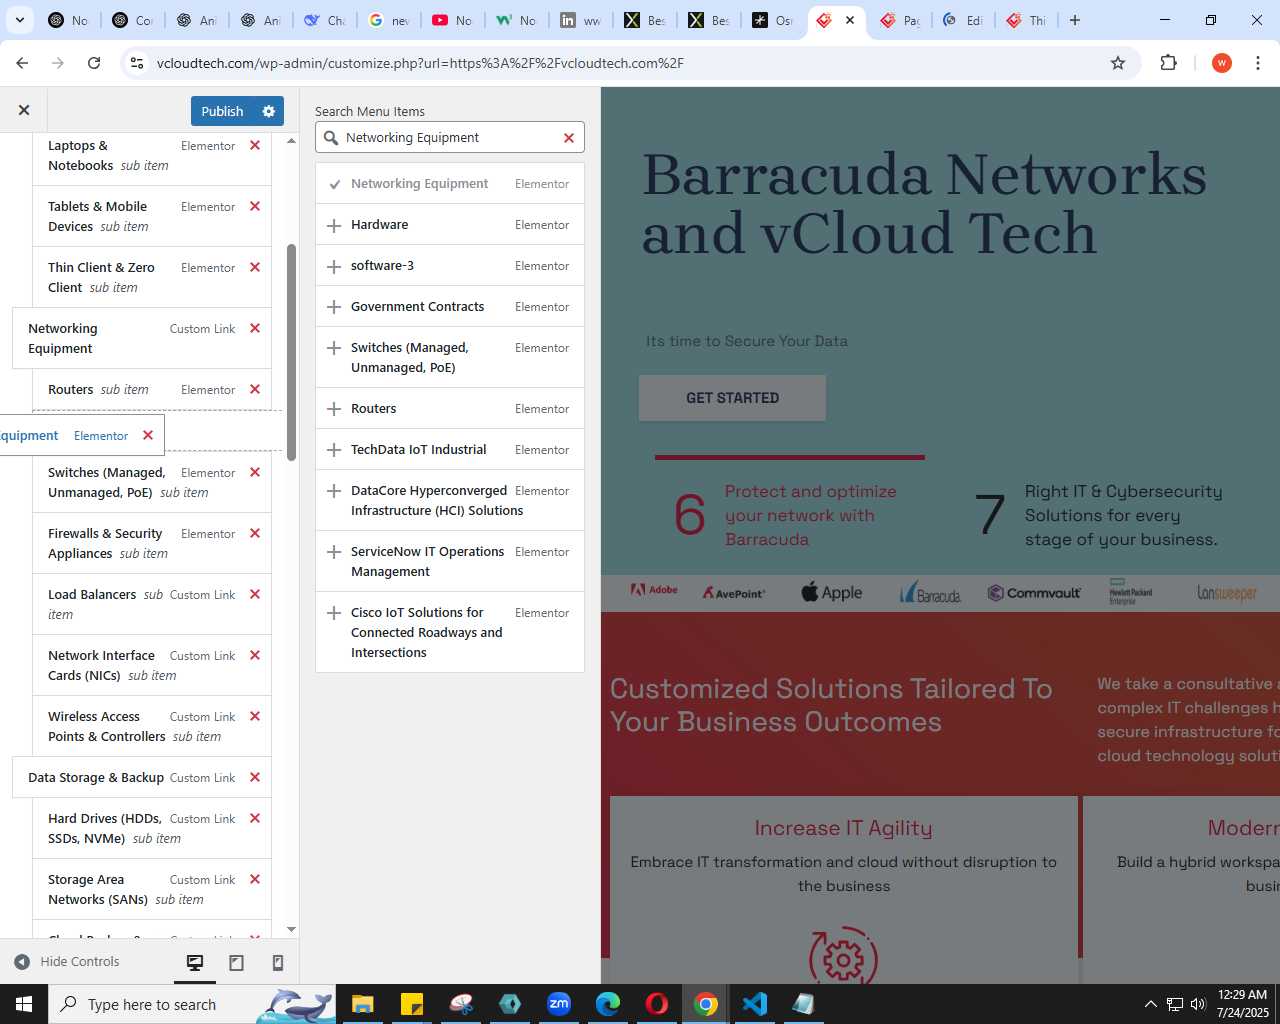This screenshot has width=1280, height=1024.
Task: Open the browser extensions menu
Action: (1168, 63)
